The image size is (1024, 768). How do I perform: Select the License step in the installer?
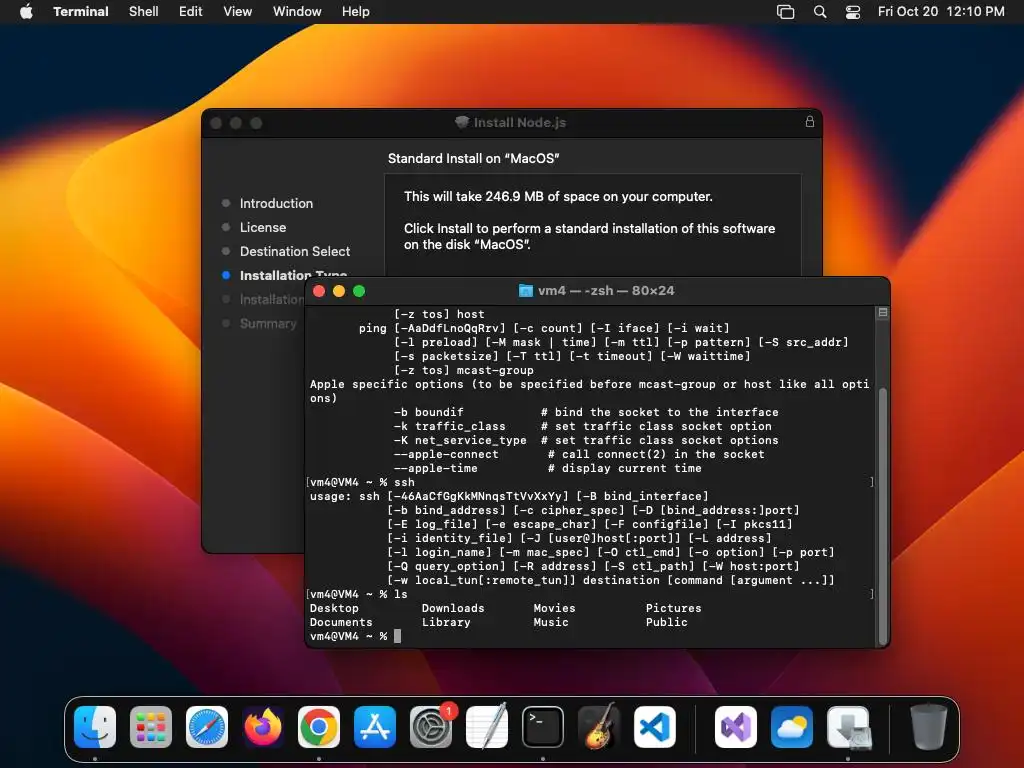[x=263, y=227]
